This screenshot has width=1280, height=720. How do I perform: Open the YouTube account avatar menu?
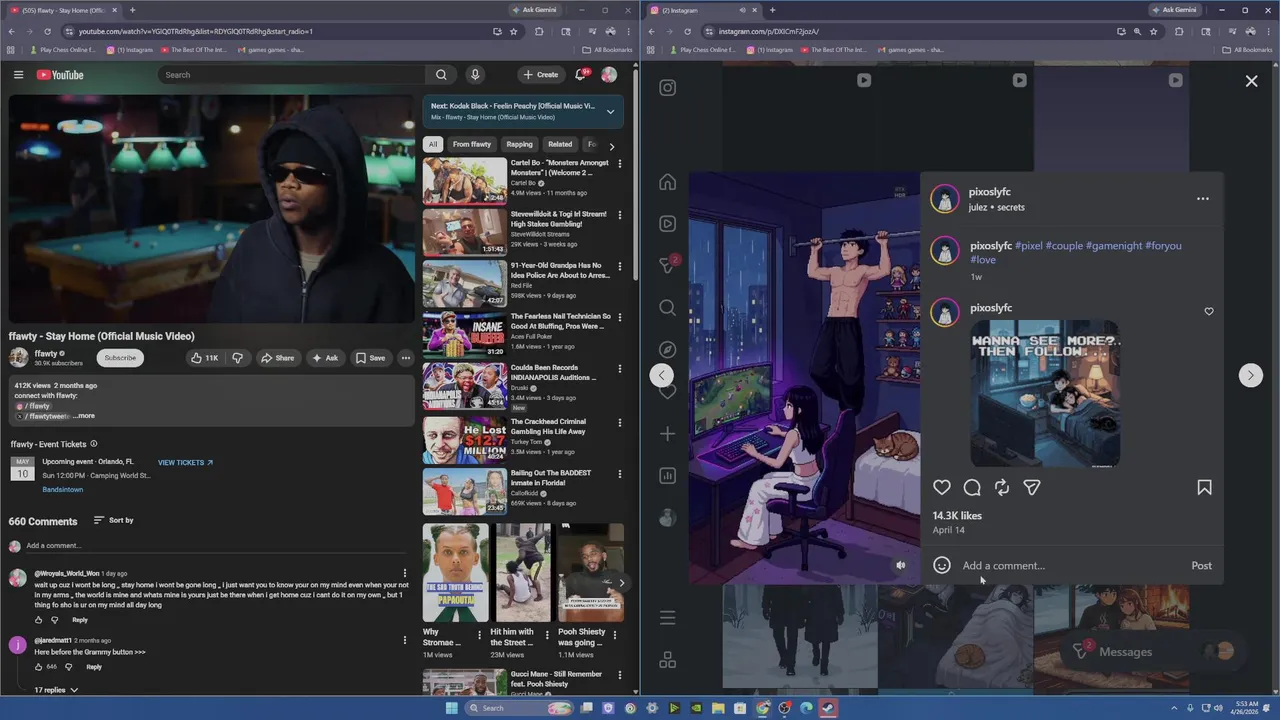pyautogui.click(x=609, y=75)
